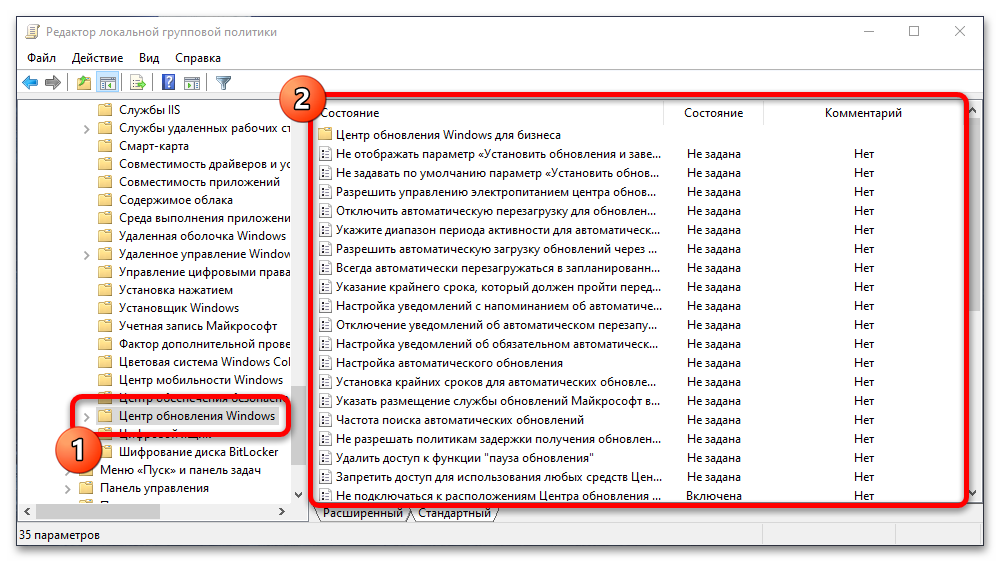Sort by the second Состояние column header
Screen dimensions: 1000x562
(x=713, y=113)
